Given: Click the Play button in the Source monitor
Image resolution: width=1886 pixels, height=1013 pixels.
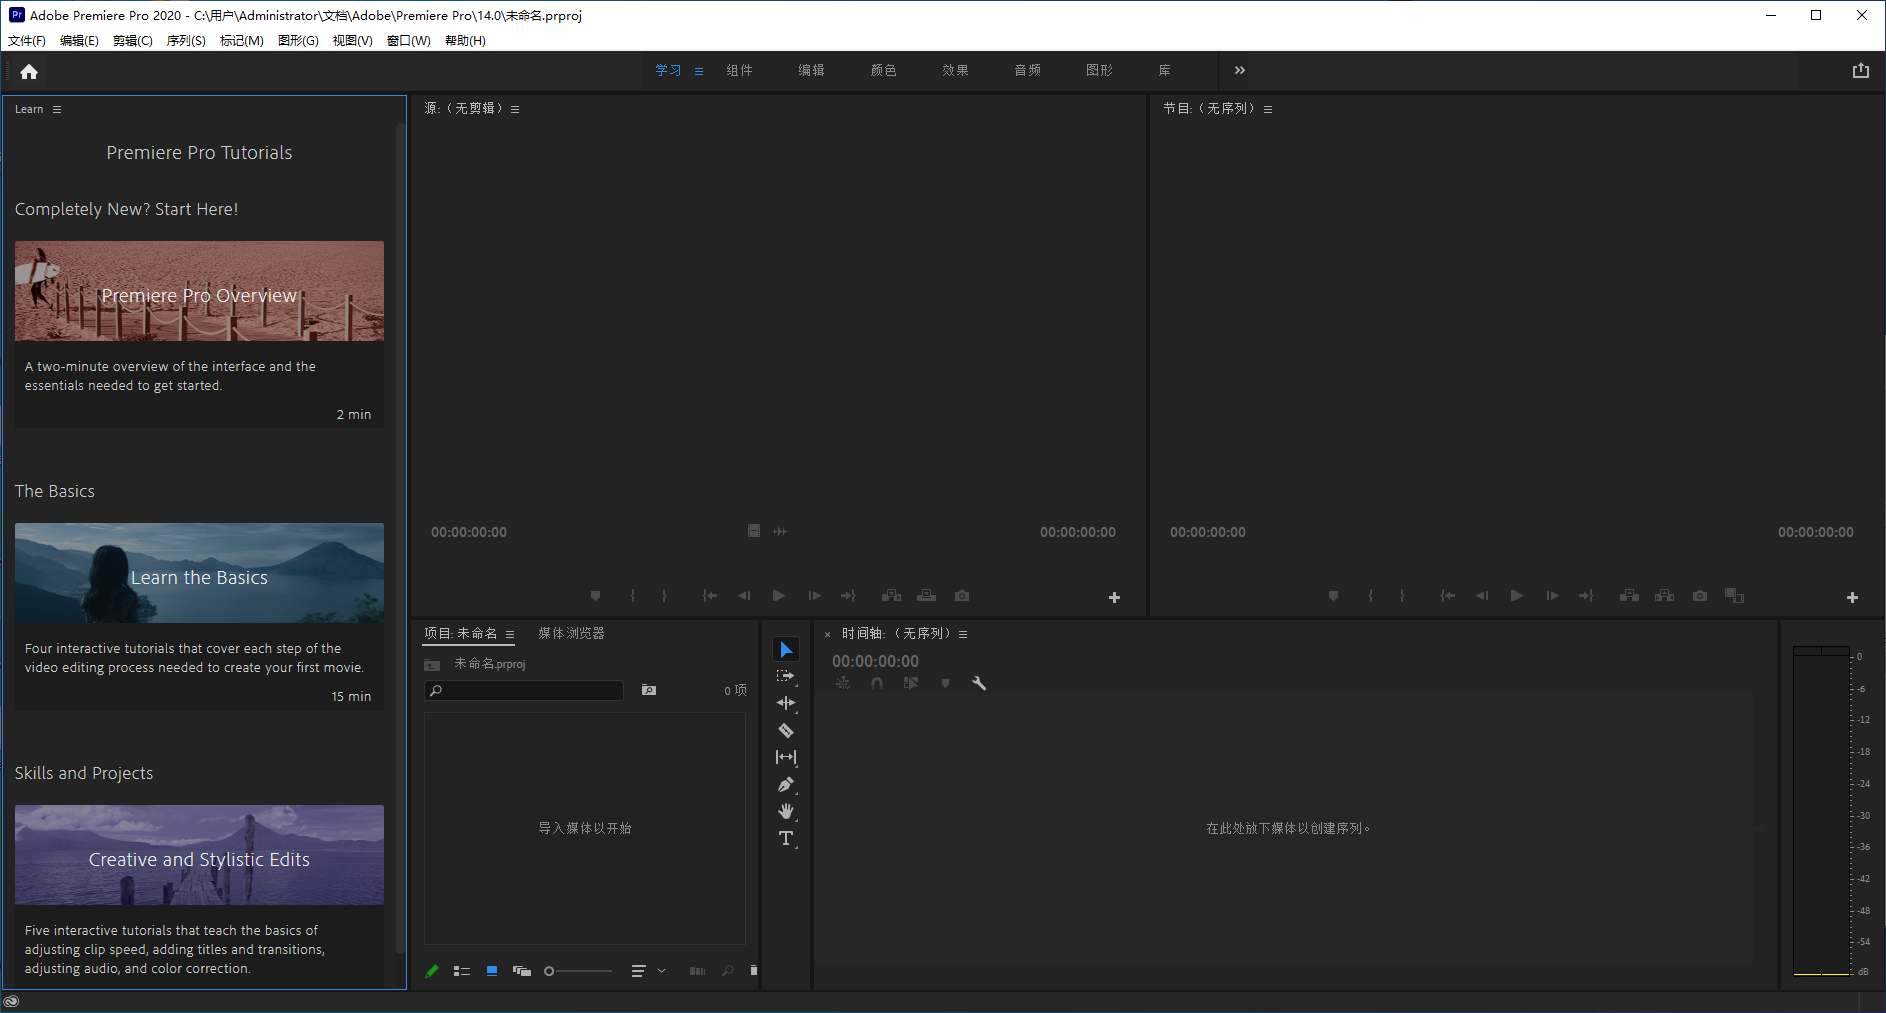Looking at the screenshot, I should click(x=779, y=595).
